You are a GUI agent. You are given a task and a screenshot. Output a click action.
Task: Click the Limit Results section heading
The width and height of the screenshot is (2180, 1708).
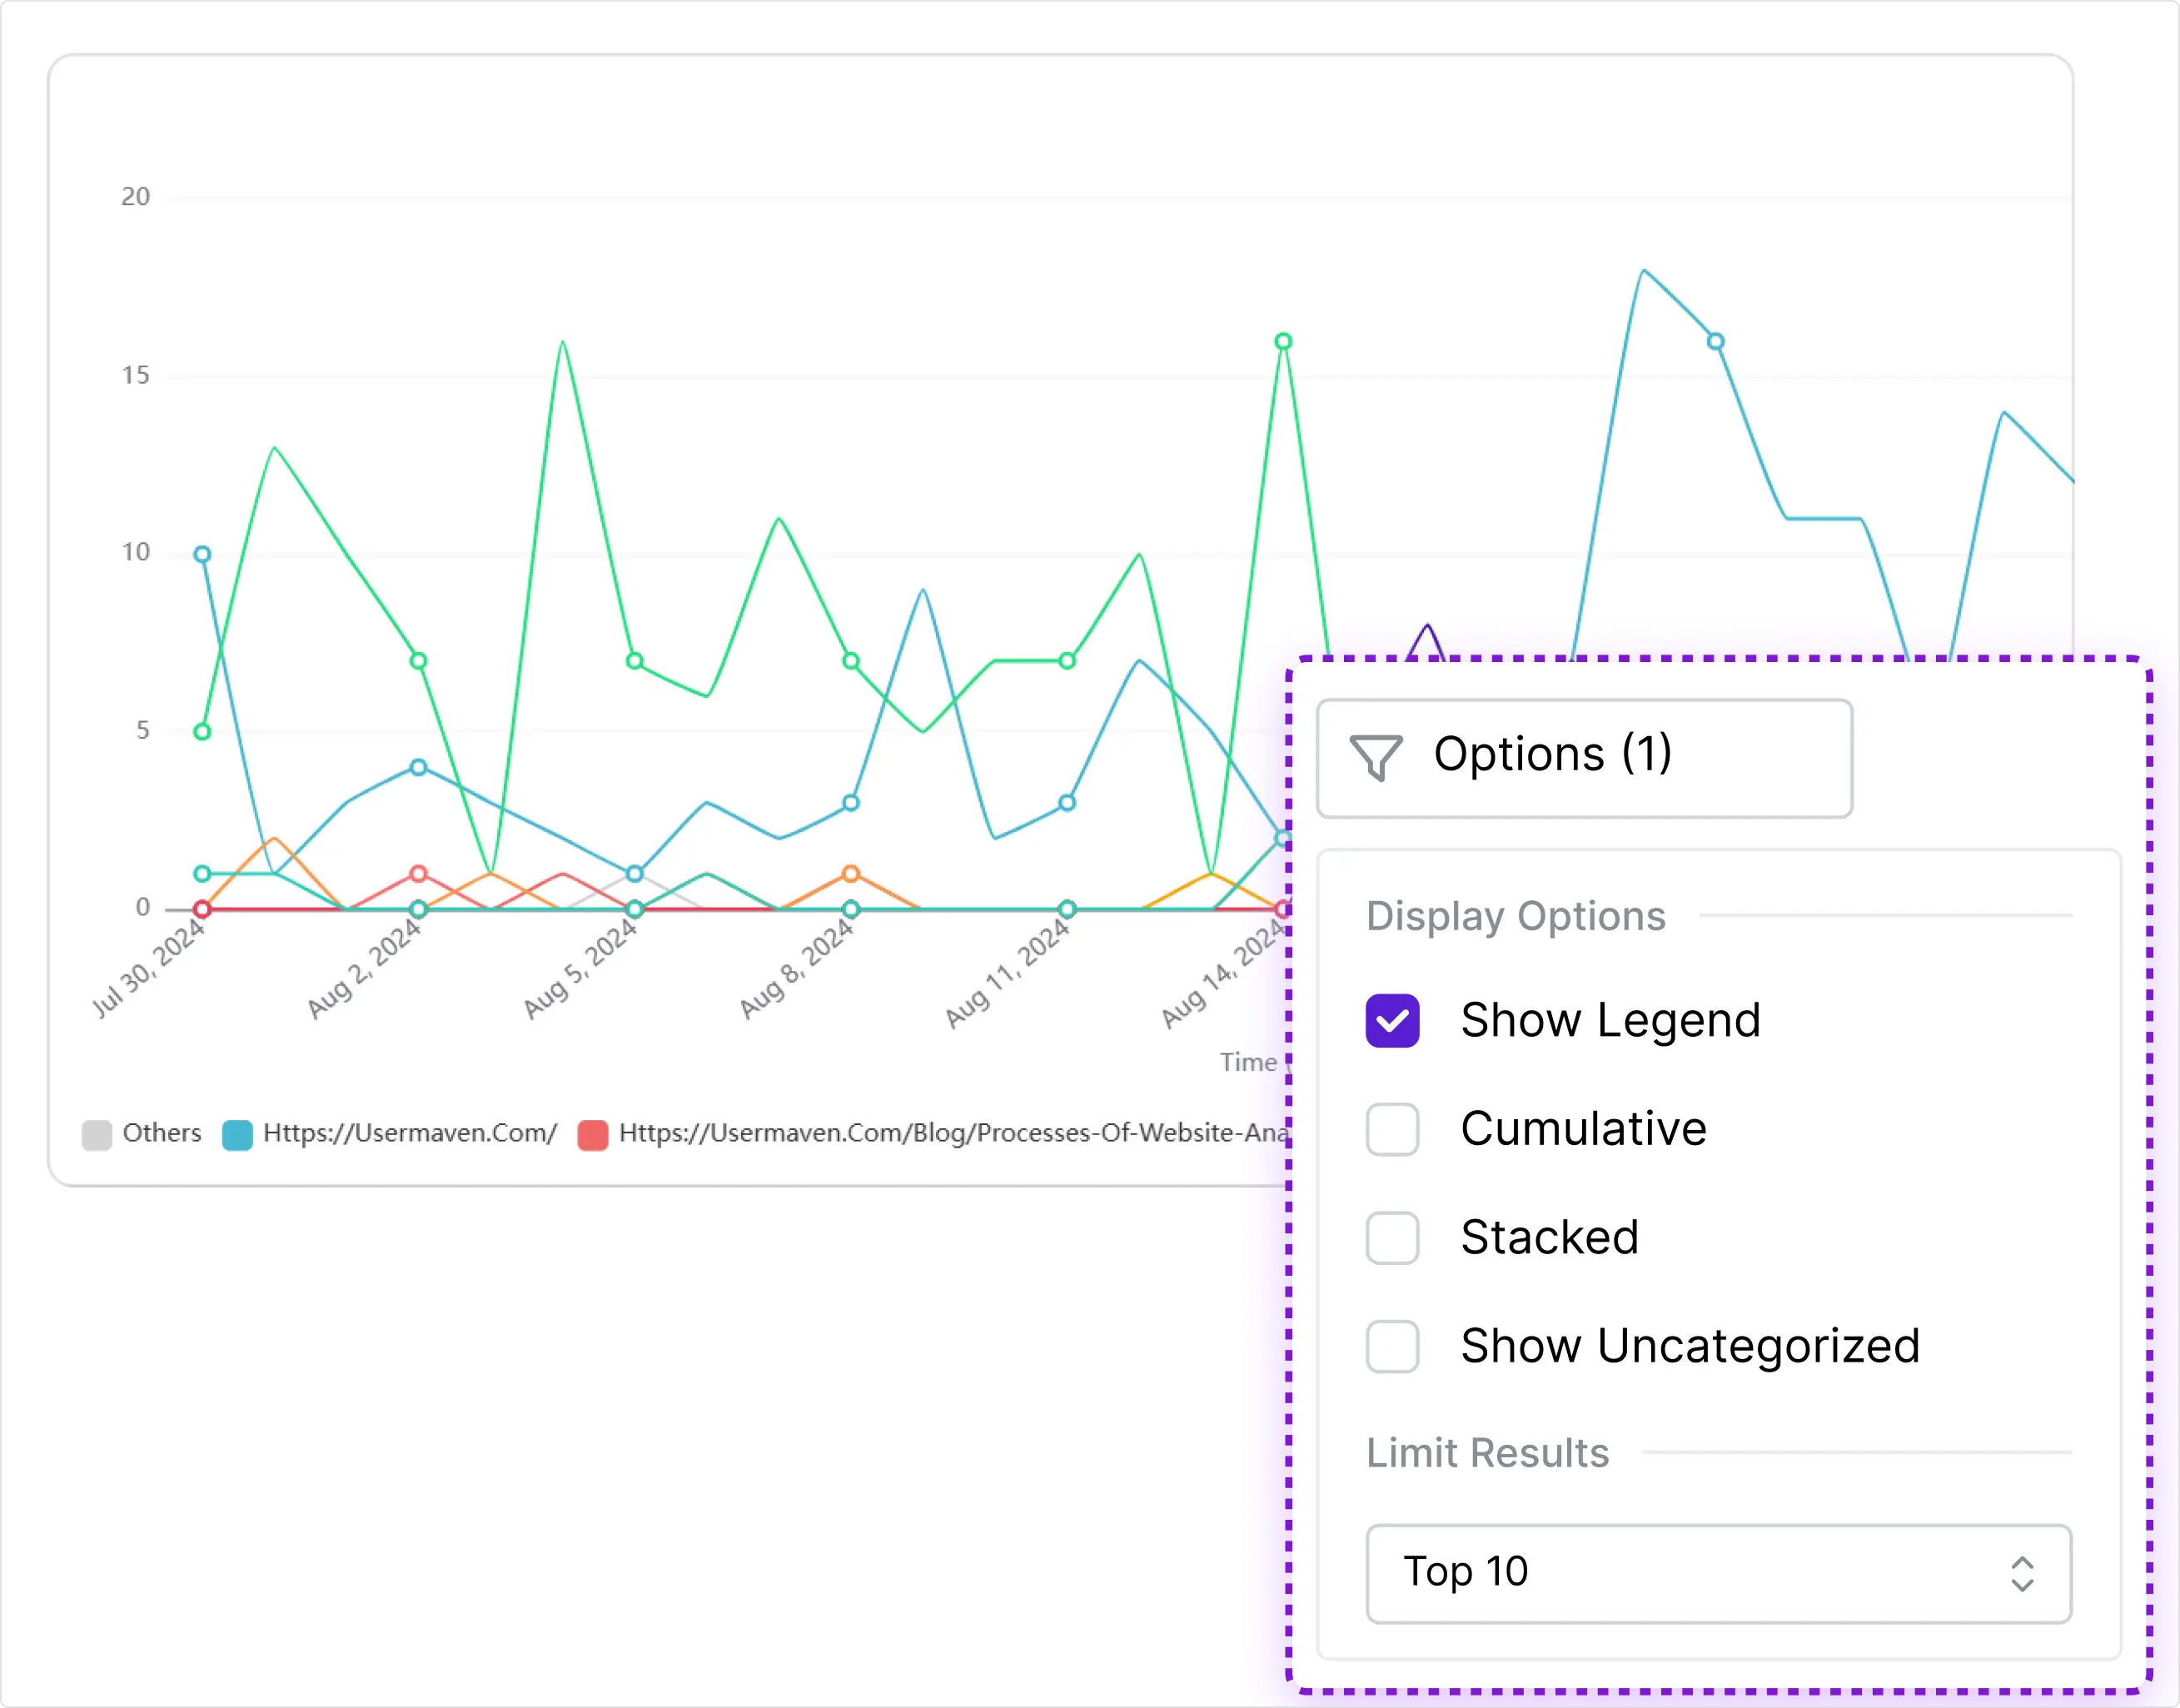1488,1453
